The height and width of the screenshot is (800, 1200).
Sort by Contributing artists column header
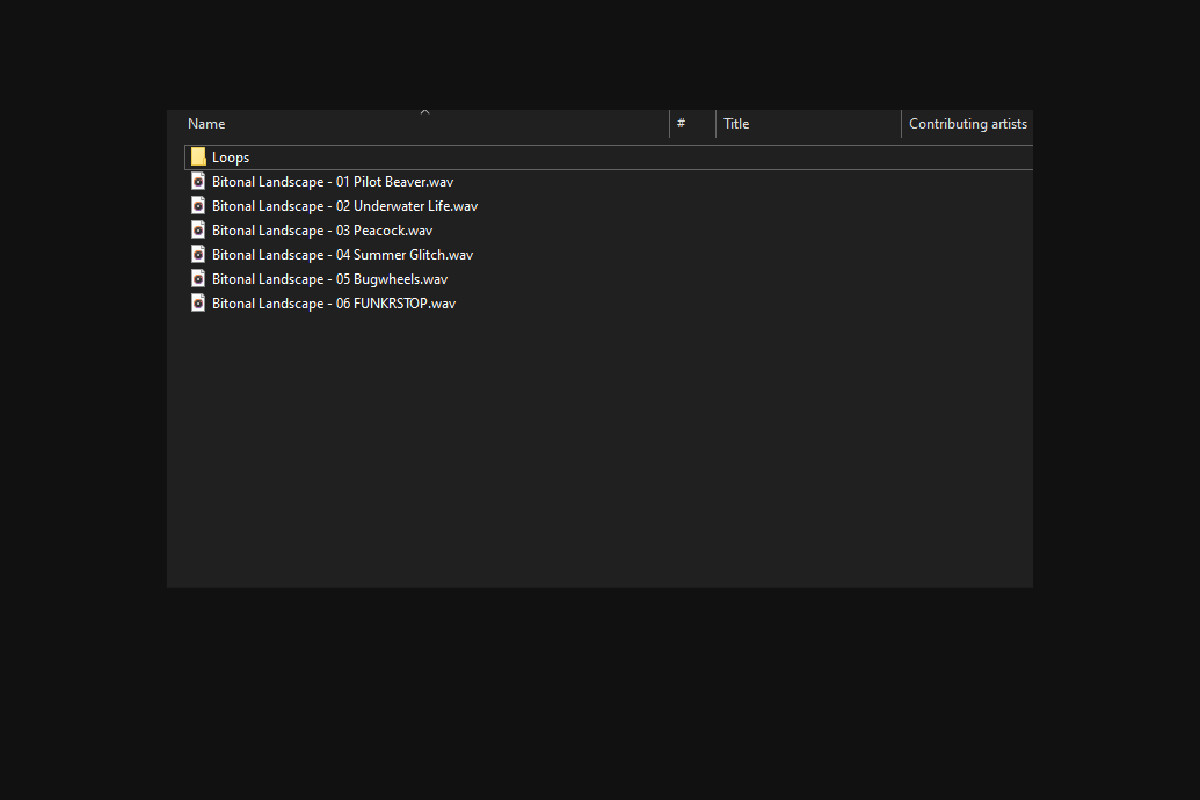pos(968,124)
